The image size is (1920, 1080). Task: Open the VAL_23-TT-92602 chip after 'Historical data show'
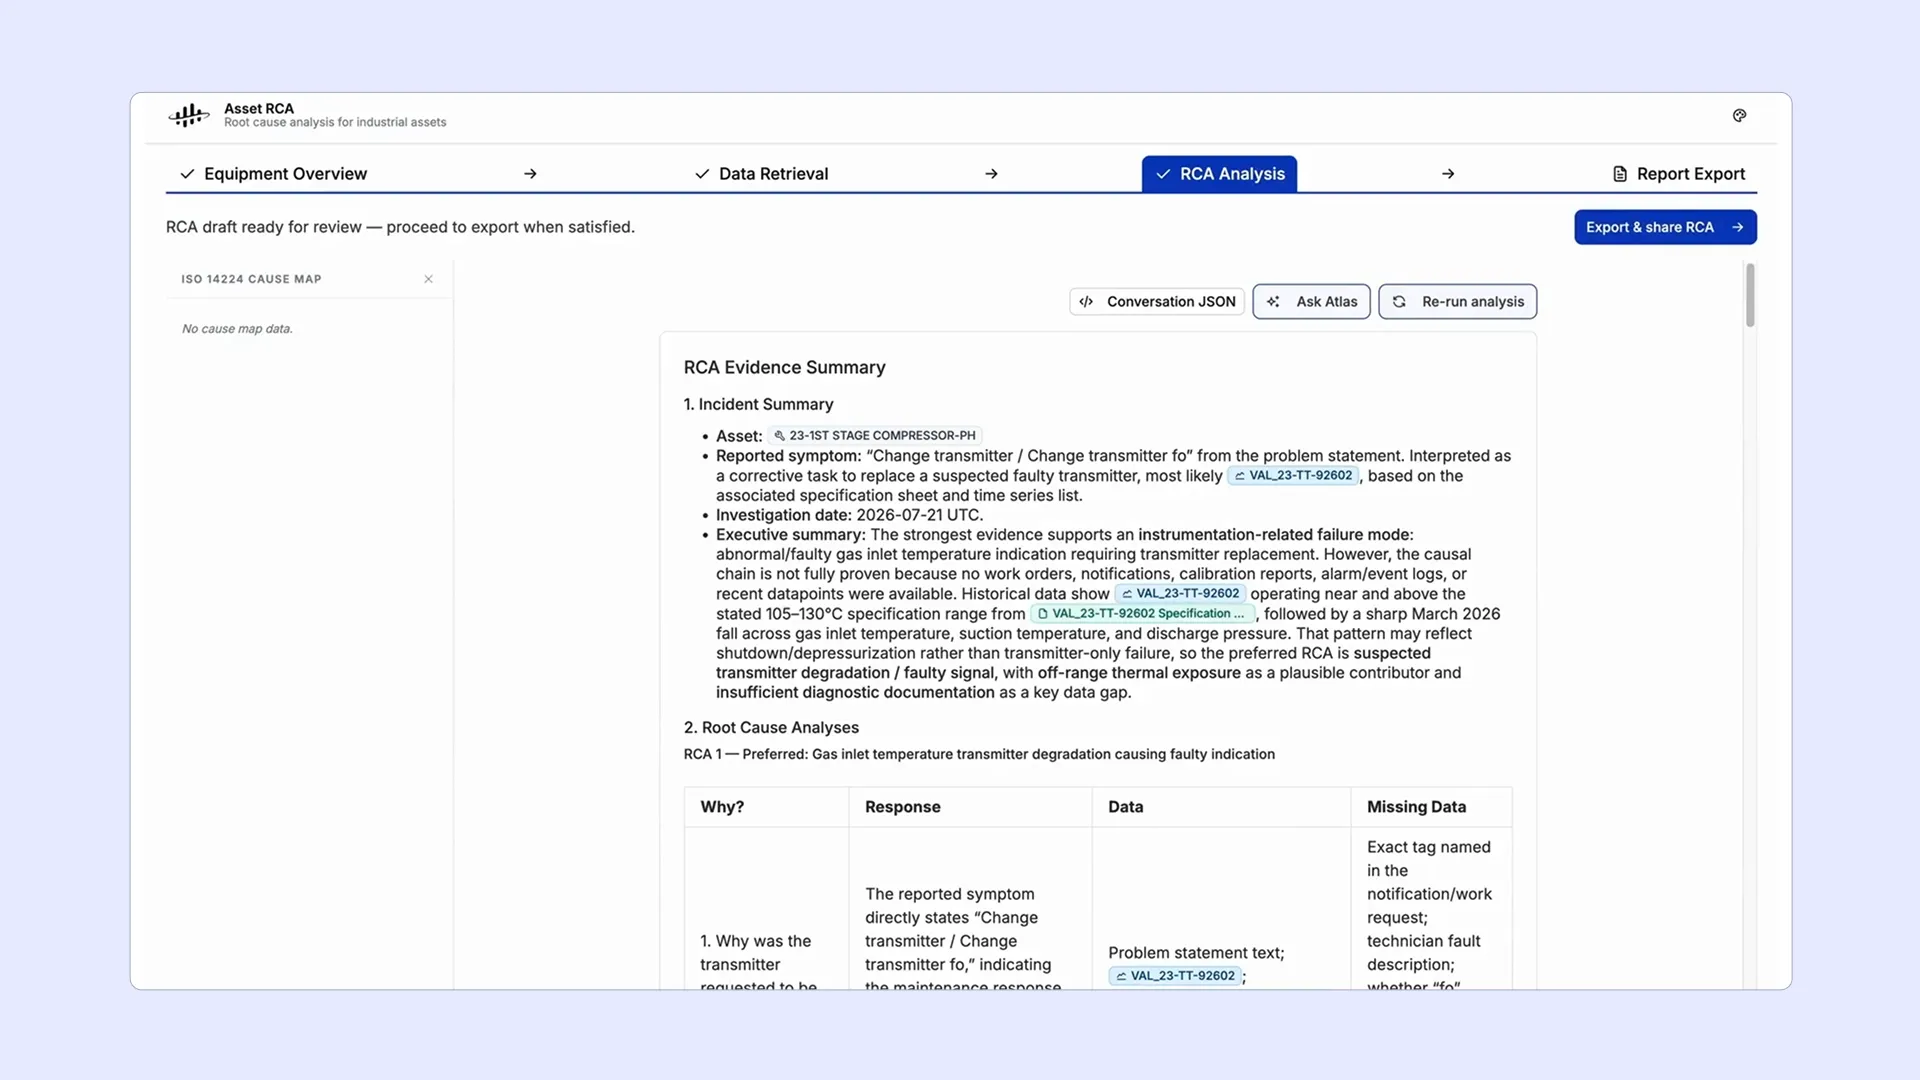(x=1180, y=594)
